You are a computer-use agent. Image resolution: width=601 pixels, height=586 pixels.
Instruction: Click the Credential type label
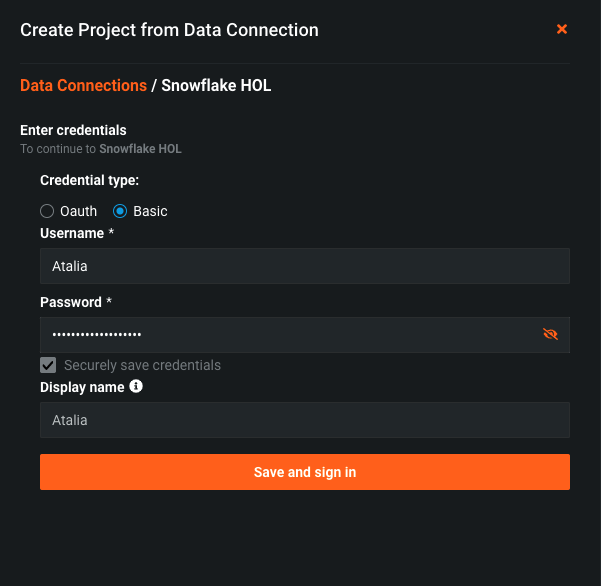pos(90,181)
